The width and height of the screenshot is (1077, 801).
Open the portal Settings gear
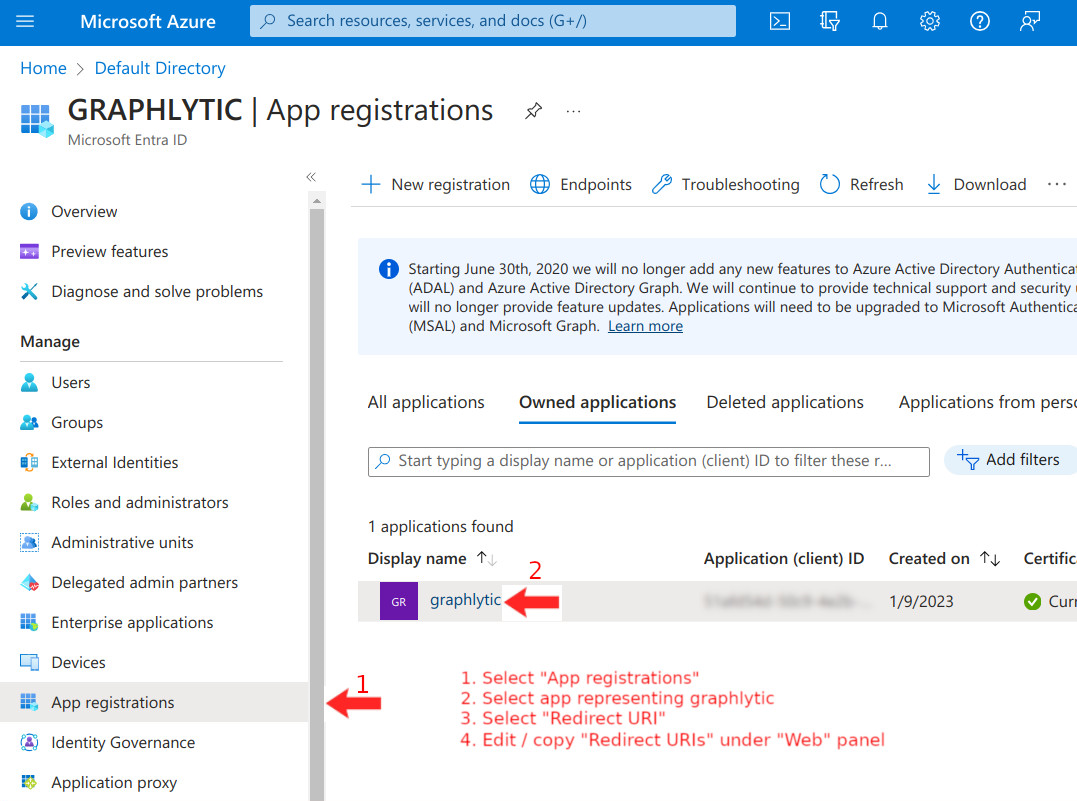point(929,20)
